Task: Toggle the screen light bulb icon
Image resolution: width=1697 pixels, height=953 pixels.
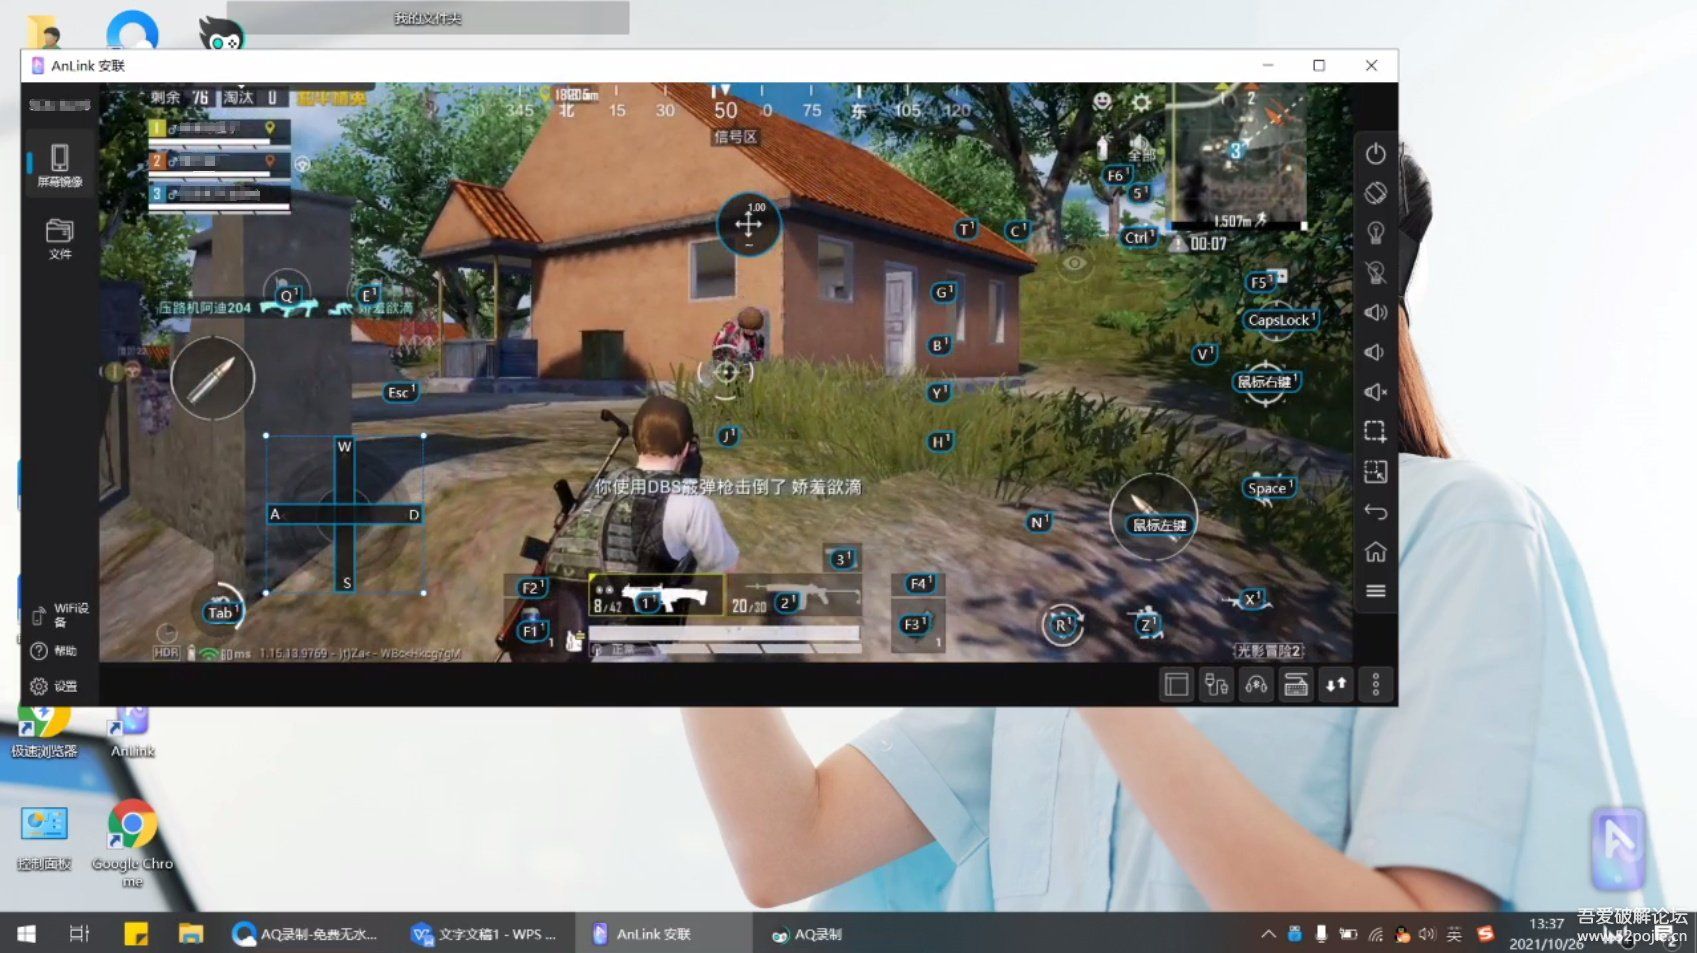Action: click(1375, 233)
